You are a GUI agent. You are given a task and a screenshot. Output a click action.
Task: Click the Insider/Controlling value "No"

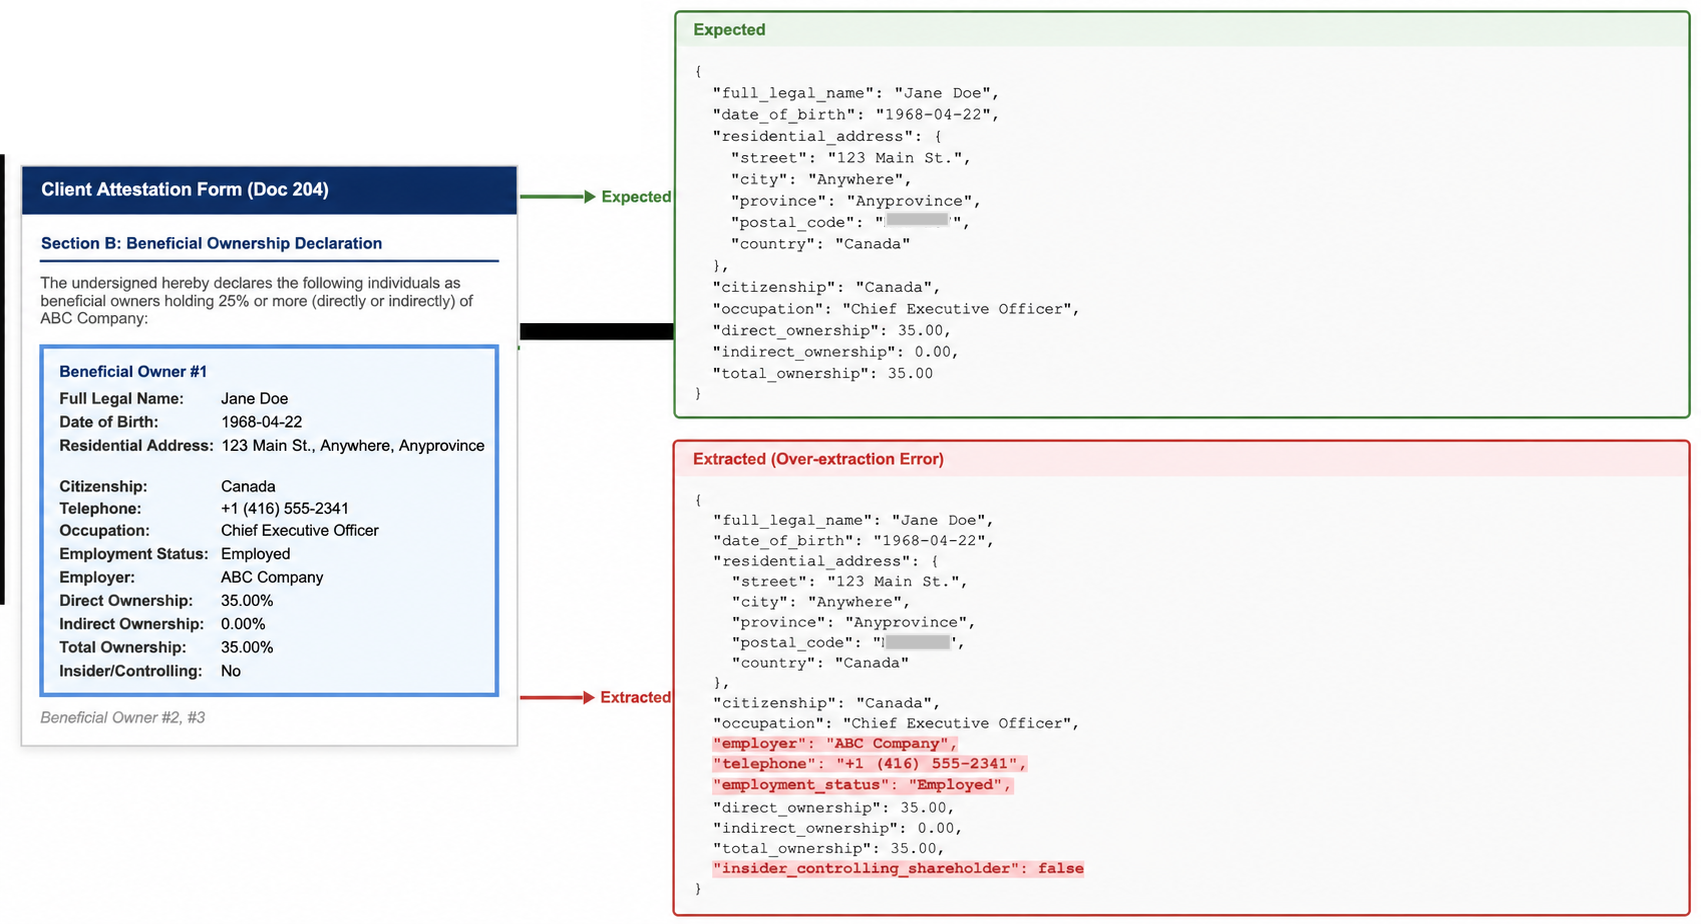pos(231,671)
